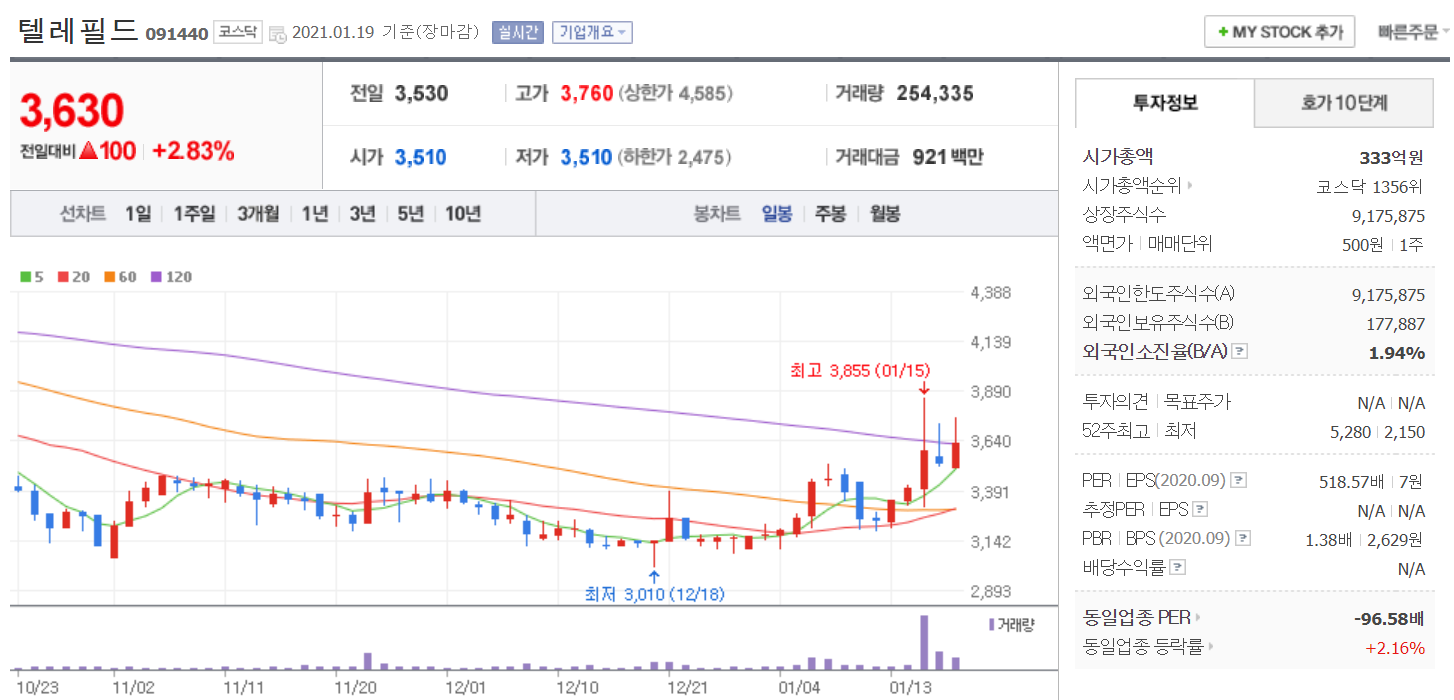Image resolution: width=1454 pixels, height=700 pixels.
Task: Toggle the 실시간 real-time button
Action: tap(517, 32)
